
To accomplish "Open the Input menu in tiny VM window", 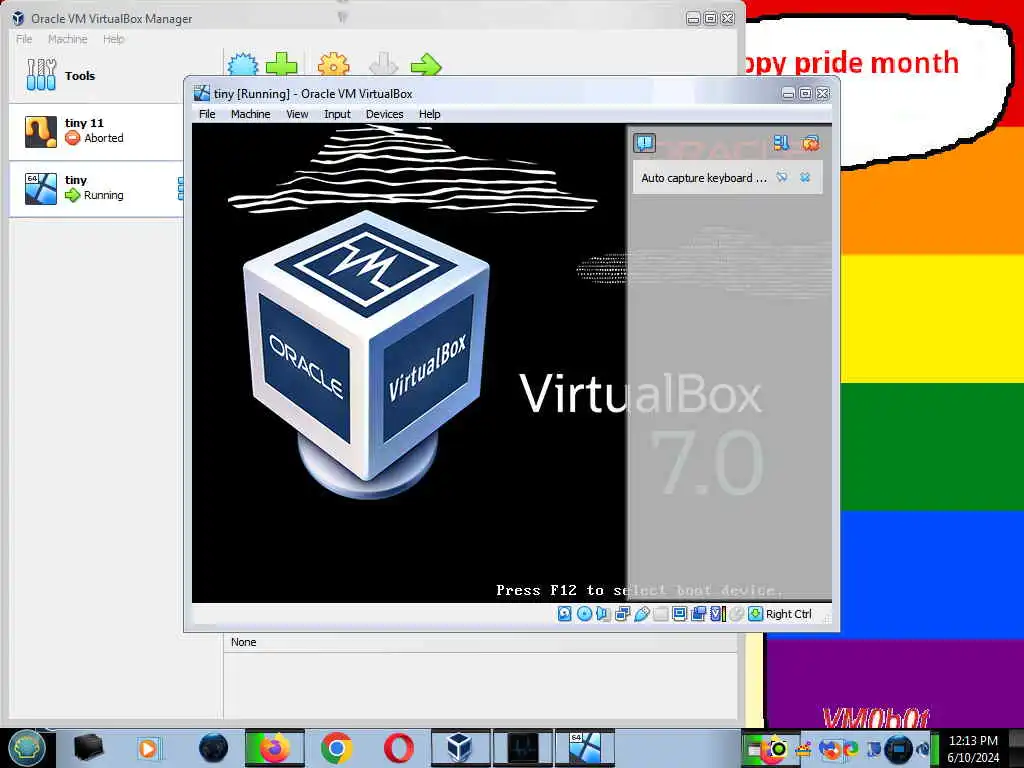I will tap(337, 114).
